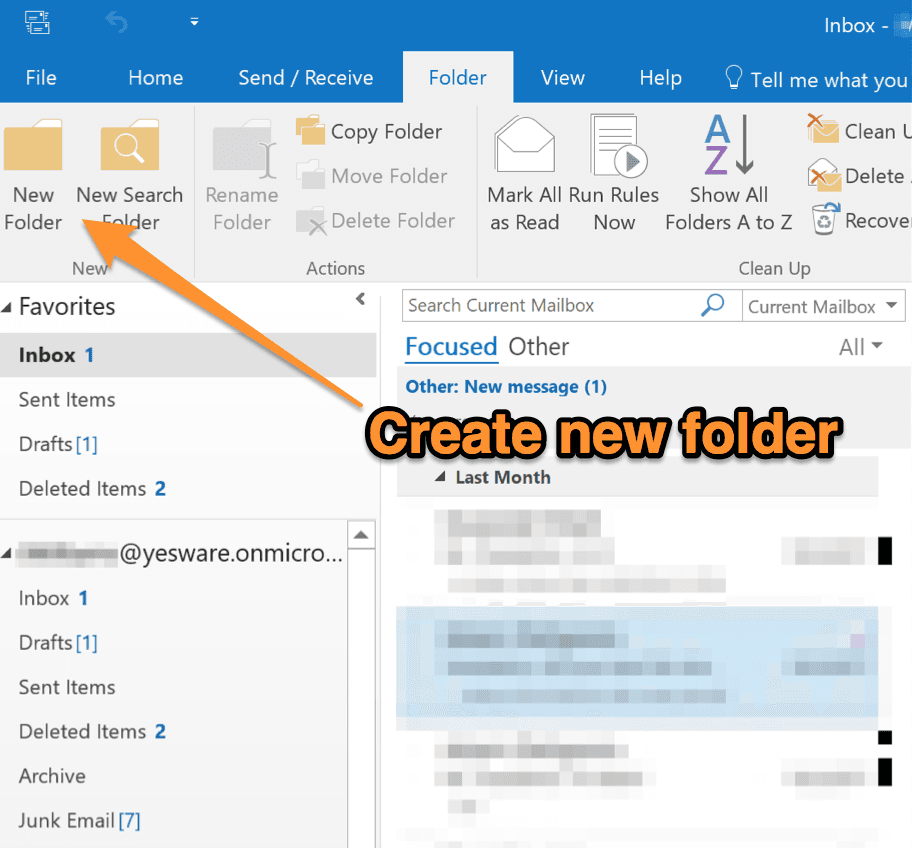Switch to the Focused inbox tab
912x848 pixels.
tap(451, 347)
